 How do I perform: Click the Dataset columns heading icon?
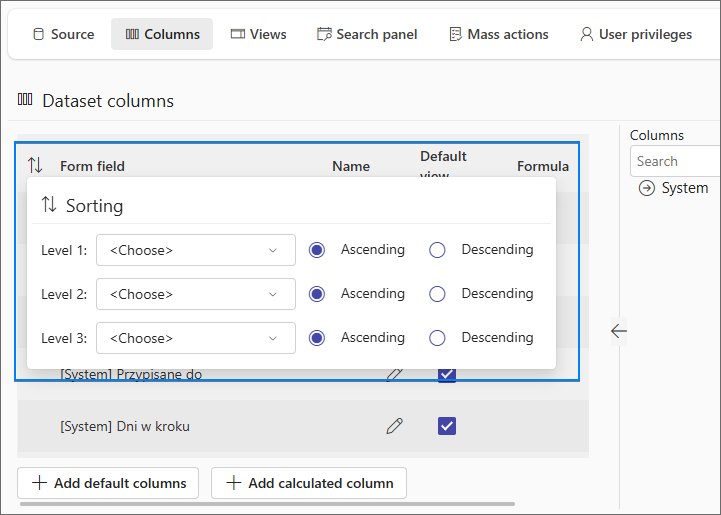[x=25, y=99]
